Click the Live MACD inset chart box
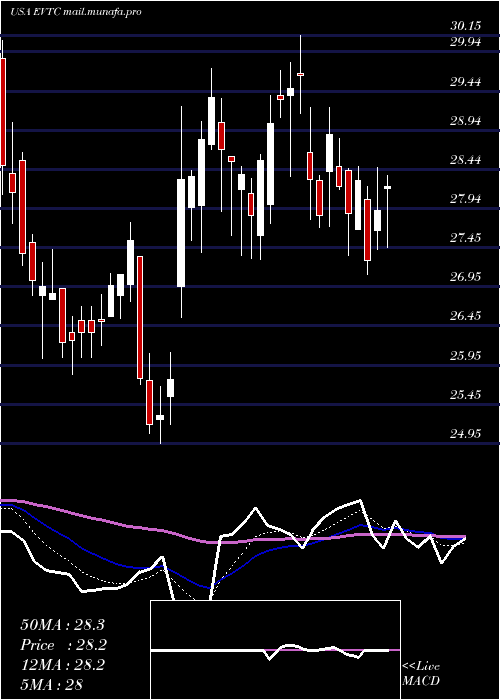 pos(275,650)
